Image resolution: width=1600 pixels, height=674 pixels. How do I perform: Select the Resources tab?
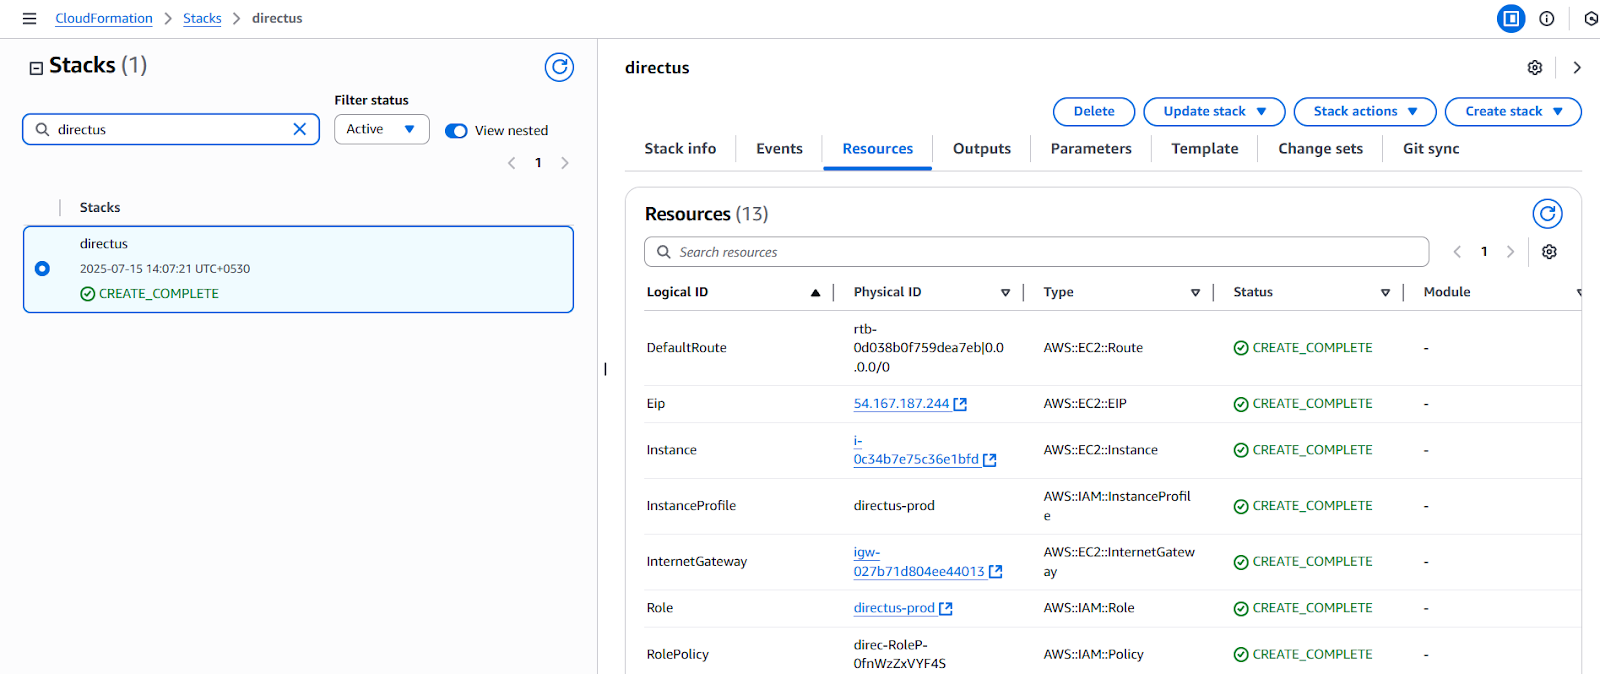tap(877, 149)
